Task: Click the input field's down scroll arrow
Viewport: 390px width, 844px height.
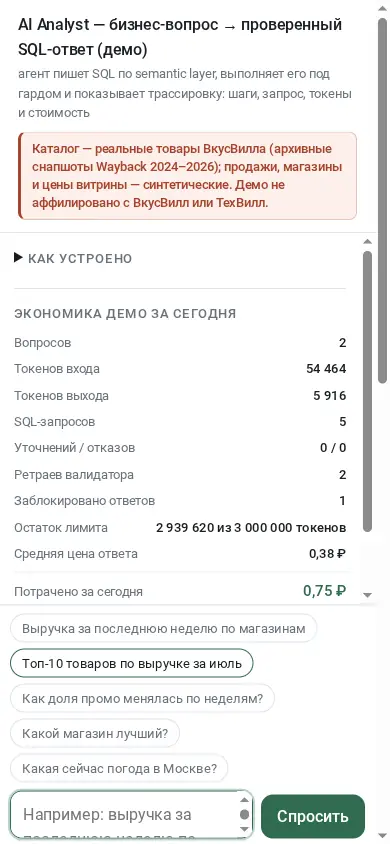Action: point(244,829)
